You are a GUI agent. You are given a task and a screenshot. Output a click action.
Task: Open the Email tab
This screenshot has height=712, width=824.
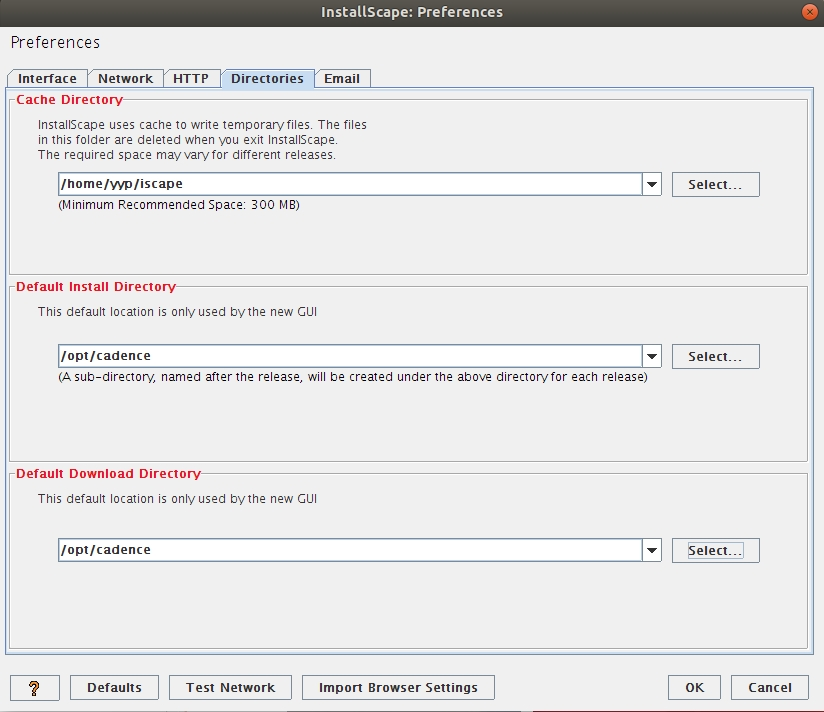(x=342, y=78)
